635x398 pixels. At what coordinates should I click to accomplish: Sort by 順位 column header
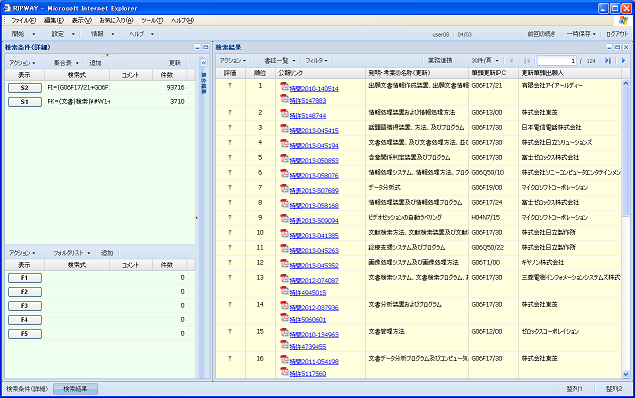point(260,73)
